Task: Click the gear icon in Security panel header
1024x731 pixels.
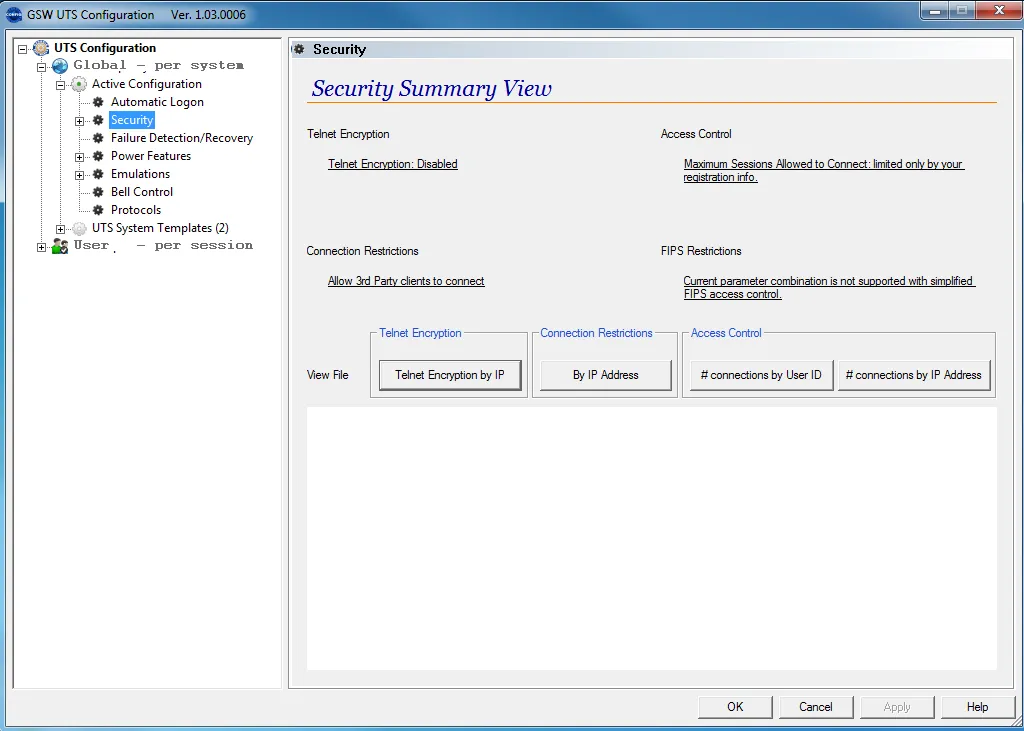Action: [299, 49]
